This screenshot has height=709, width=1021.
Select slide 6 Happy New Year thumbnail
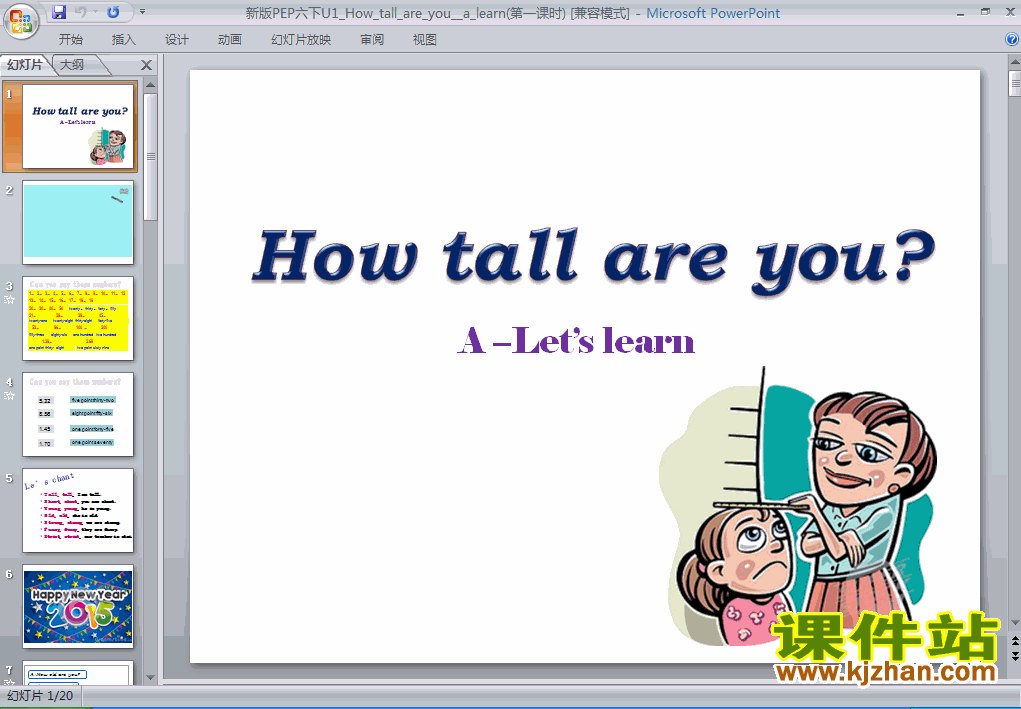pos(78,606)
